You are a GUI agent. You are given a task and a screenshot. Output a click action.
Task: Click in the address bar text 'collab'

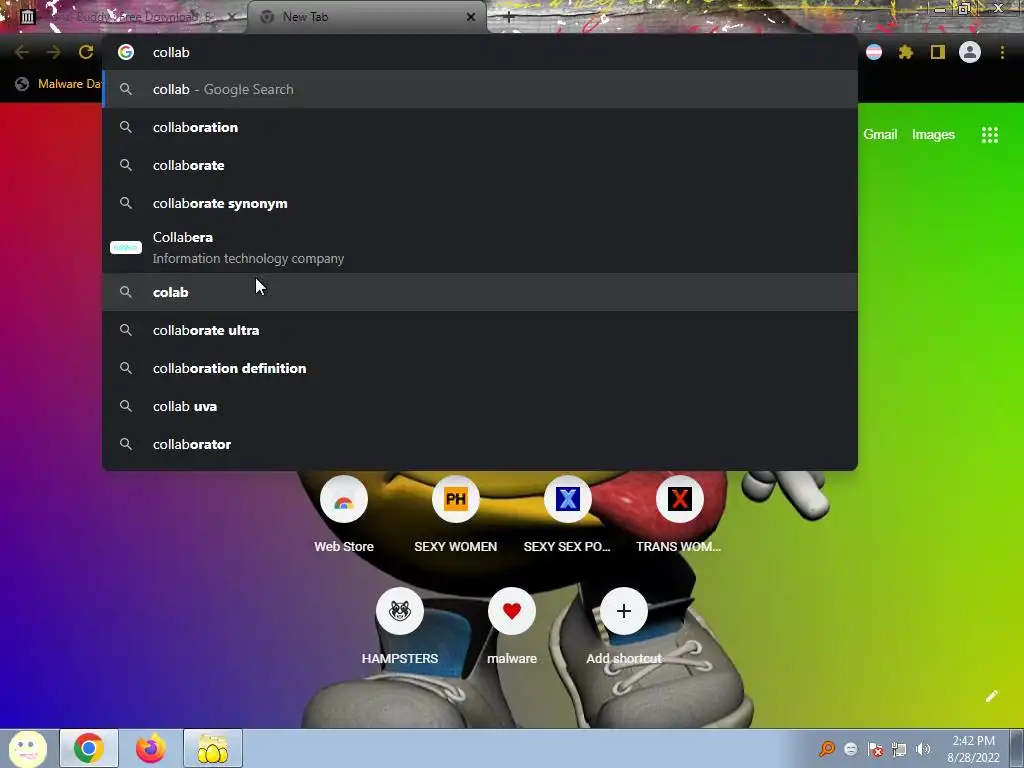click(171, 52)
